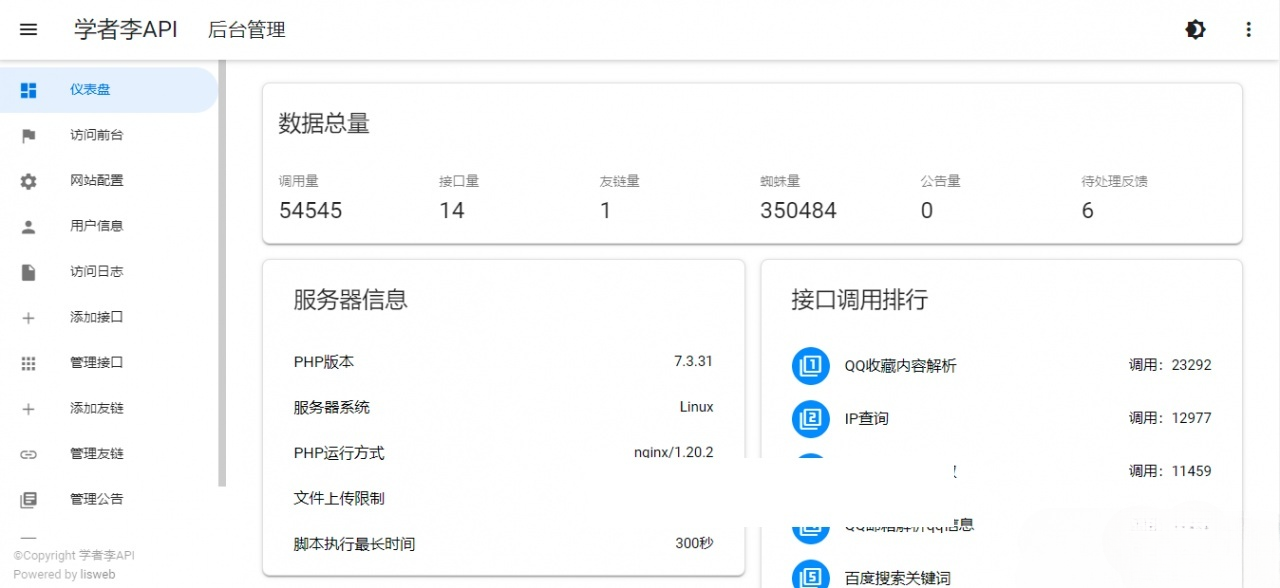
Task: Click the 学者李API title link
Action: point(124,29)
